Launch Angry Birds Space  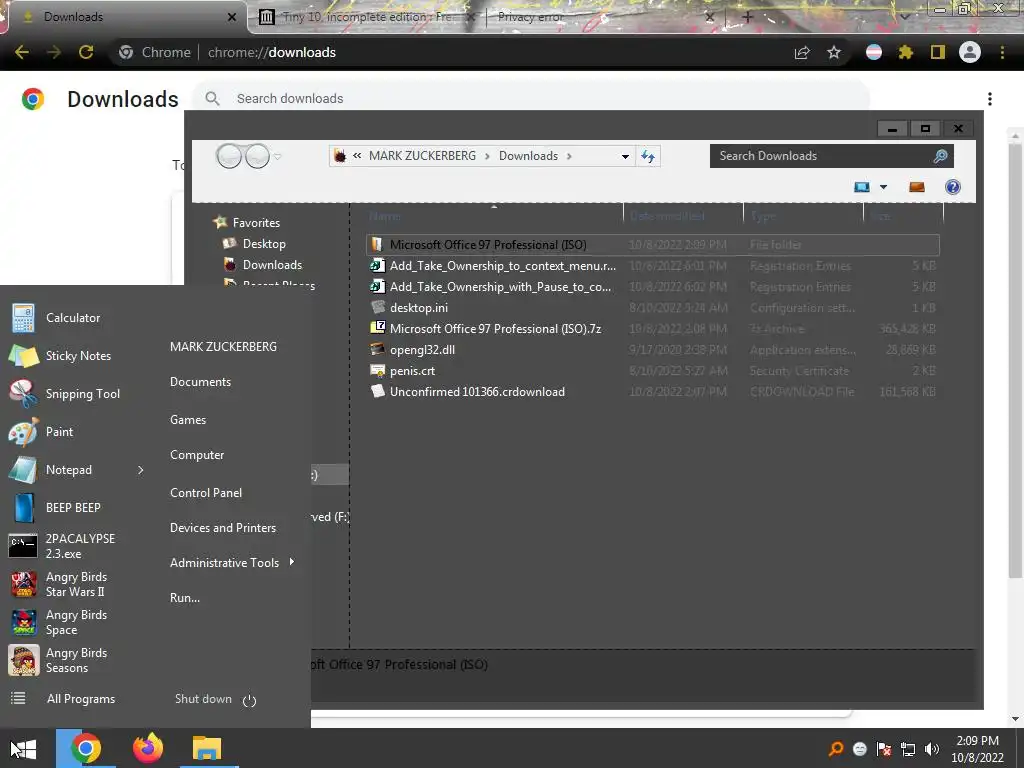(76, 622)
